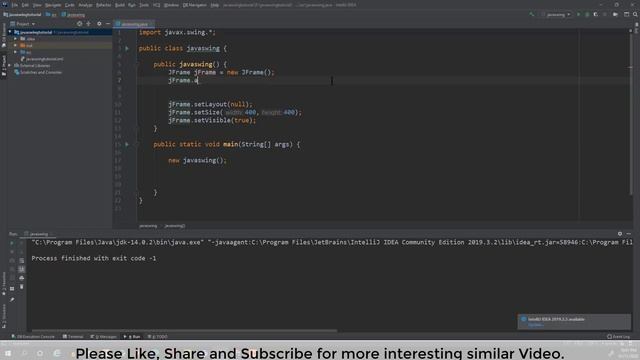Click the pin tab icon in Run panel
This screenshot has width=640, height=360.
point(12,300)
